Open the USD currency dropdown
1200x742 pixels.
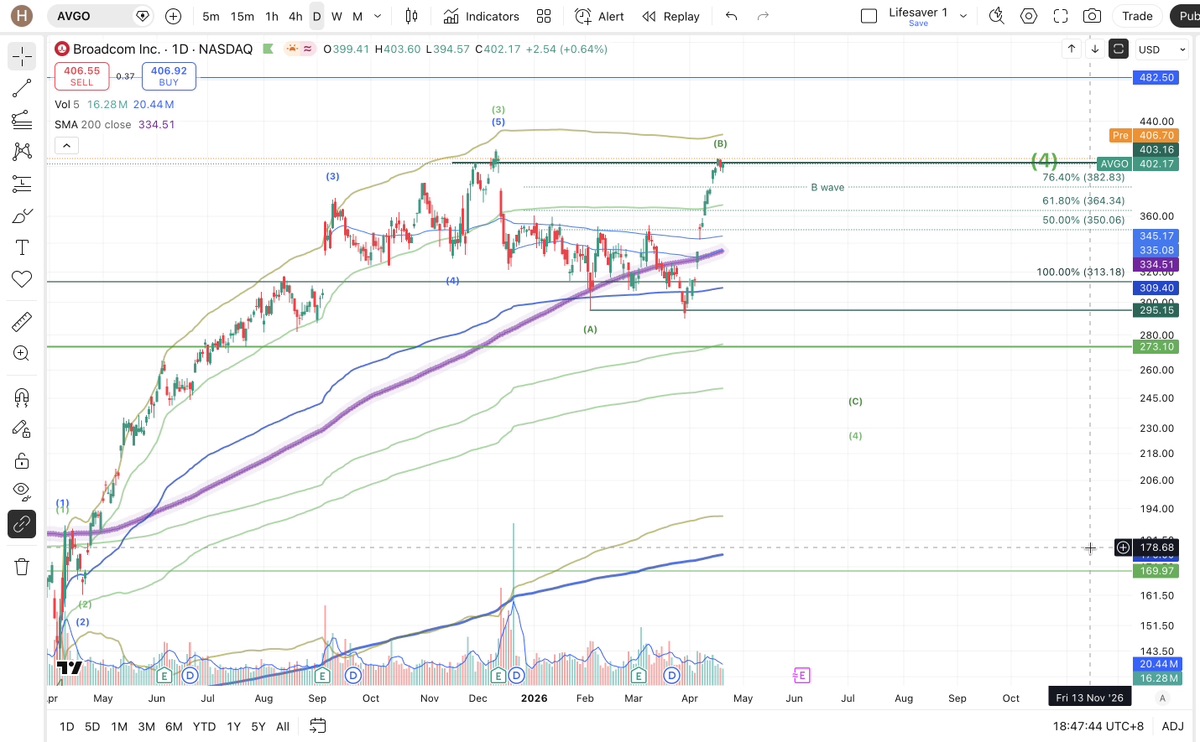coord(1155,49)
